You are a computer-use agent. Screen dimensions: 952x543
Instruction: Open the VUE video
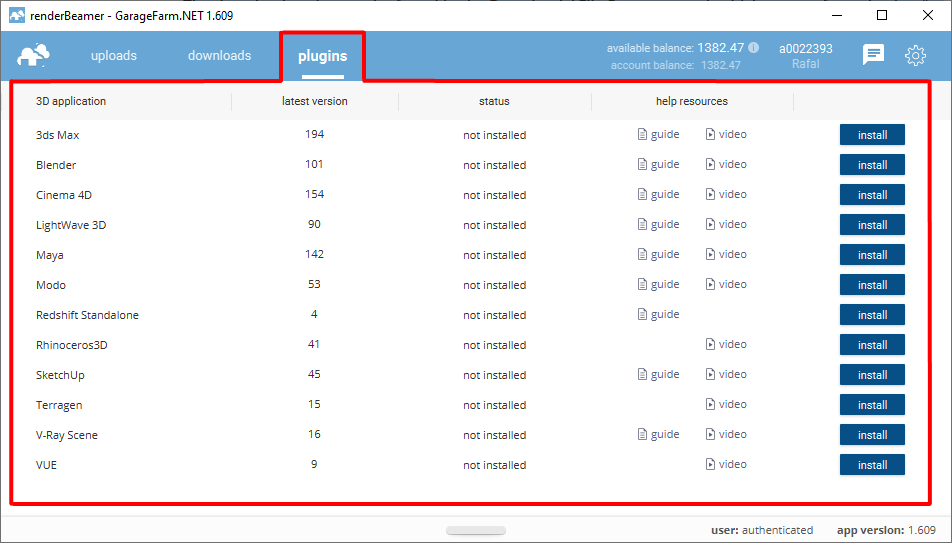pyautogui.click(x=726, y=465)
